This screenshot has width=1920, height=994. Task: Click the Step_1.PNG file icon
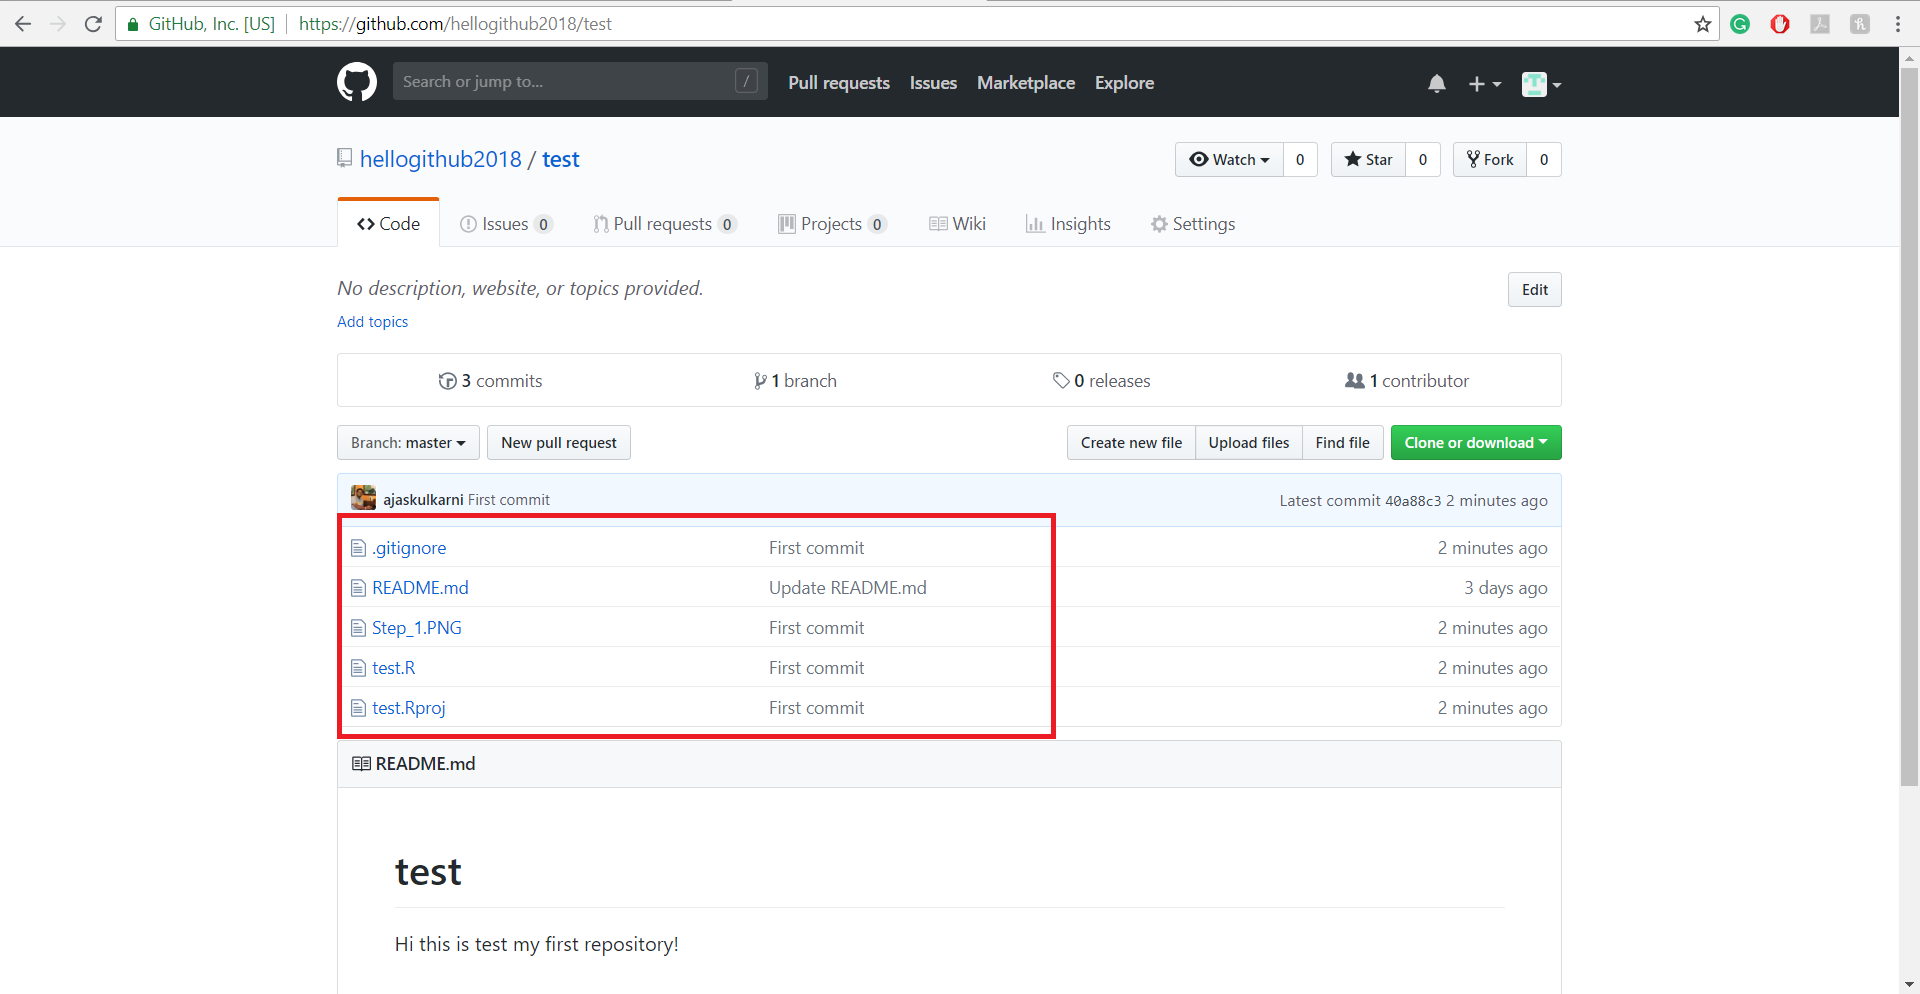(x=358, y=628)
